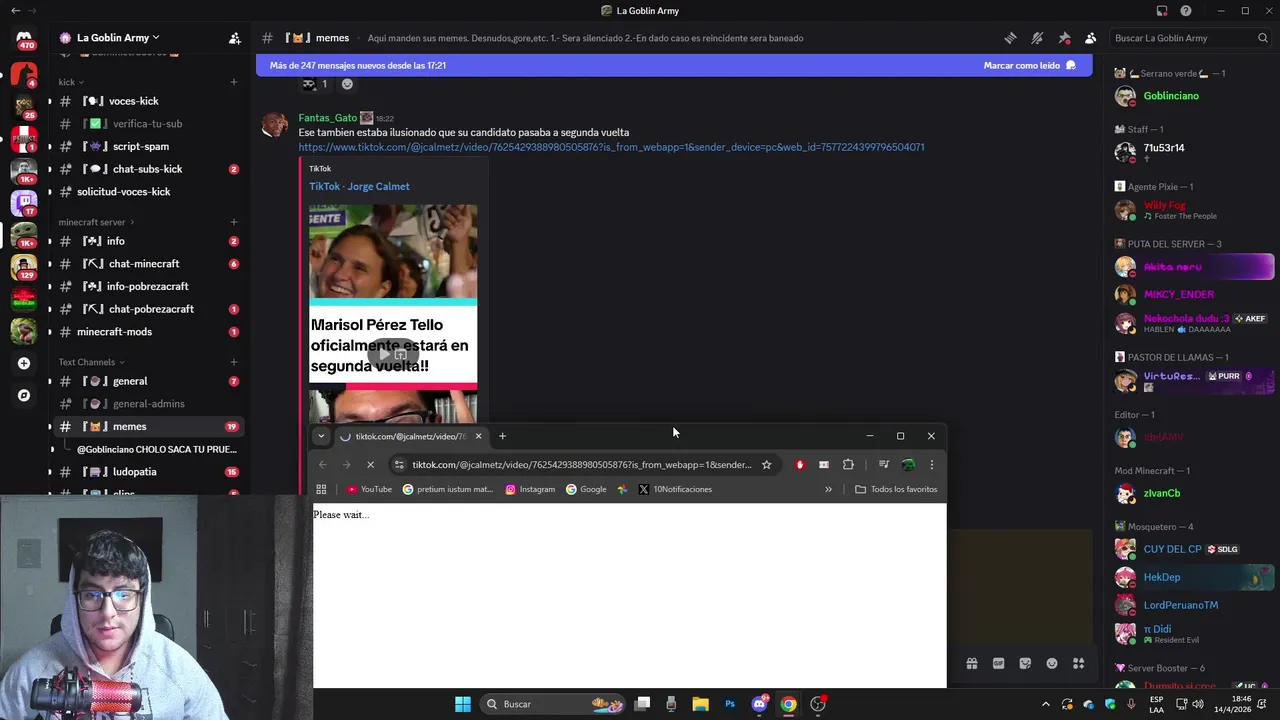Open the gift icon in message bar
1280x720 pixels.
tap(971, 663)
